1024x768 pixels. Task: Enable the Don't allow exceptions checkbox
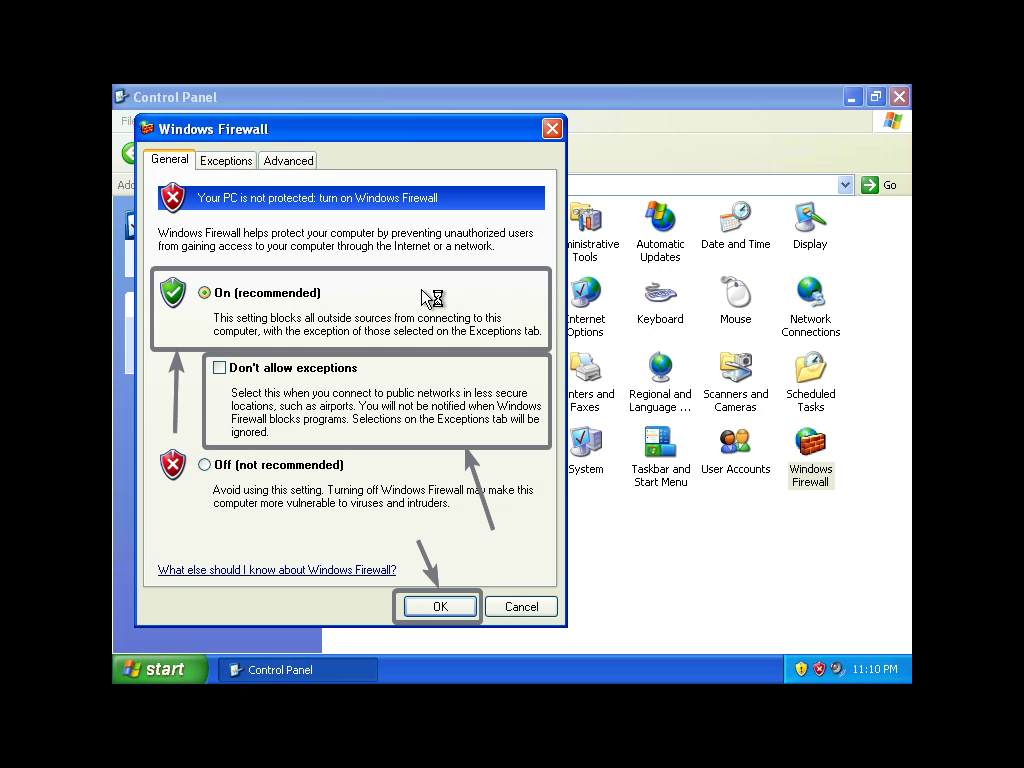click(x=219, y=367)
